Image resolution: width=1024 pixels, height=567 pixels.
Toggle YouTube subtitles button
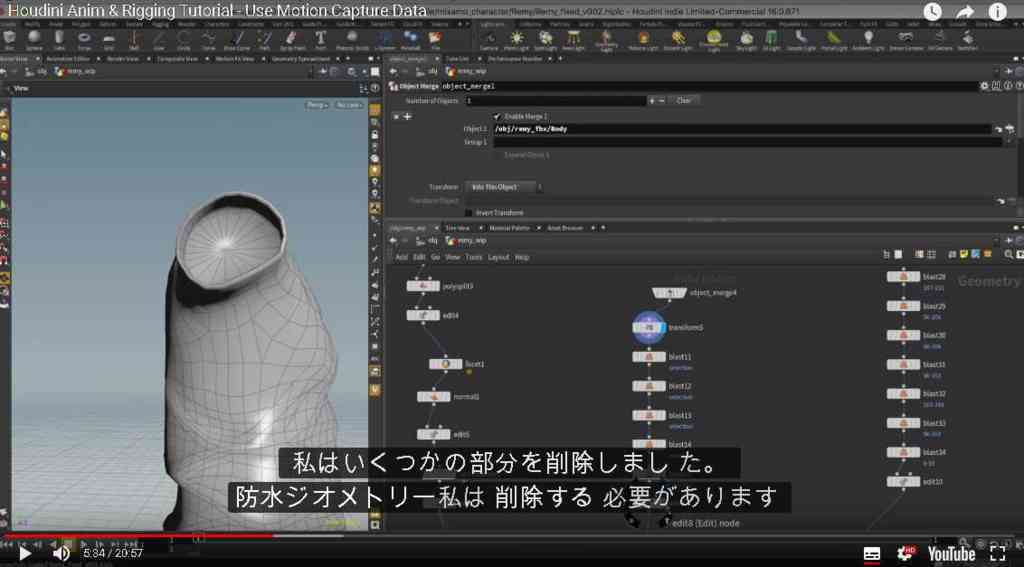click(x=872, y=555)
